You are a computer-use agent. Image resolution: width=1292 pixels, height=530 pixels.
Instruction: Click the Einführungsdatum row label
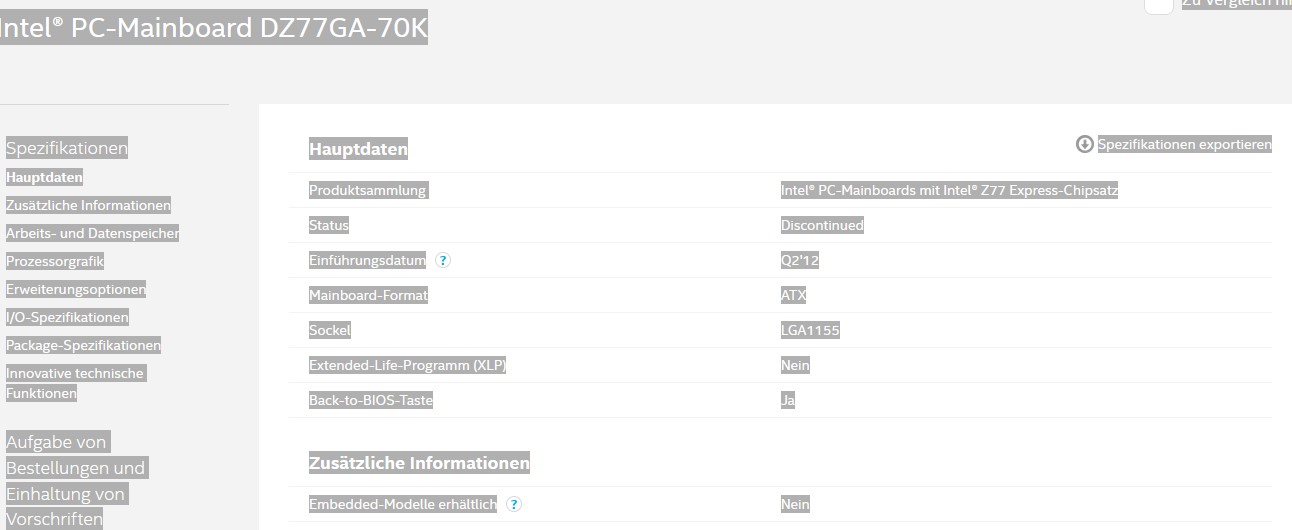pyautogui.click(x=368, y=260)
